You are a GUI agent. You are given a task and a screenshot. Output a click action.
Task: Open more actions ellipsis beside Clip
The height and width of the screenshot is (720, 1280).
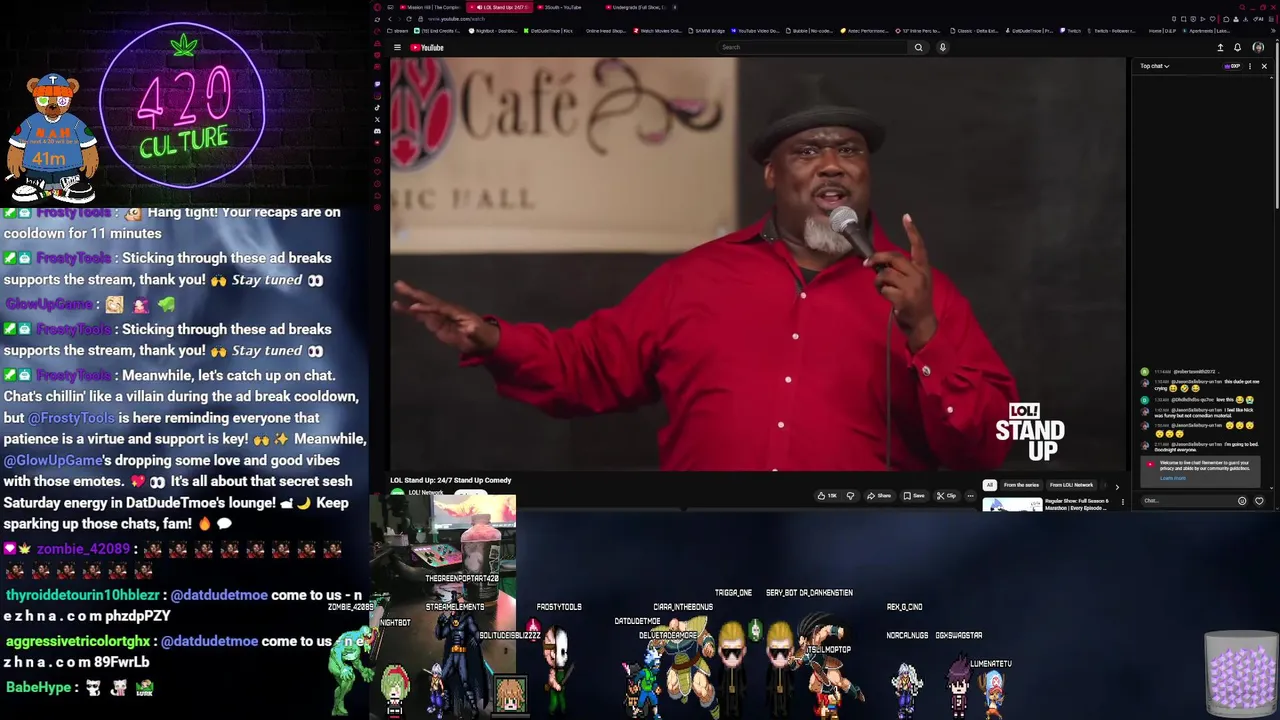coord(970,496)
